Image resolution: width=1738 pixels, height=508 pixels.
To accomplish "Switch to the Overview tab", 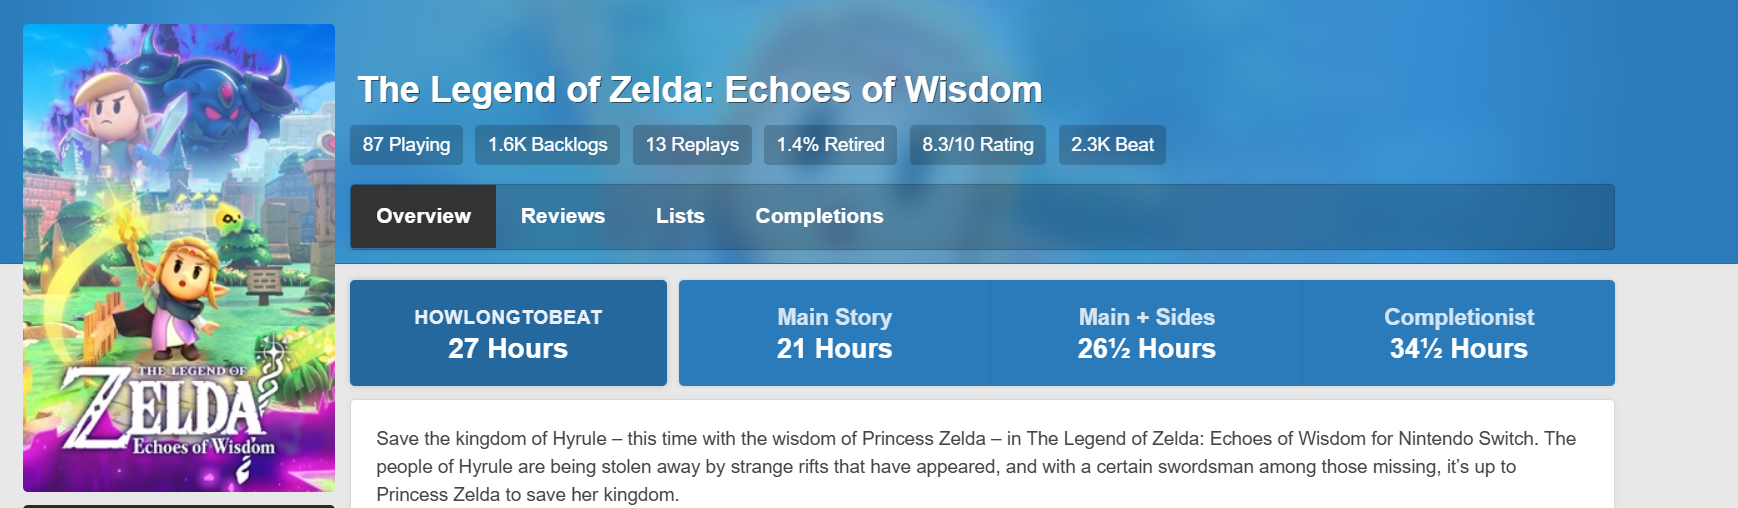I will click(423, 216).
